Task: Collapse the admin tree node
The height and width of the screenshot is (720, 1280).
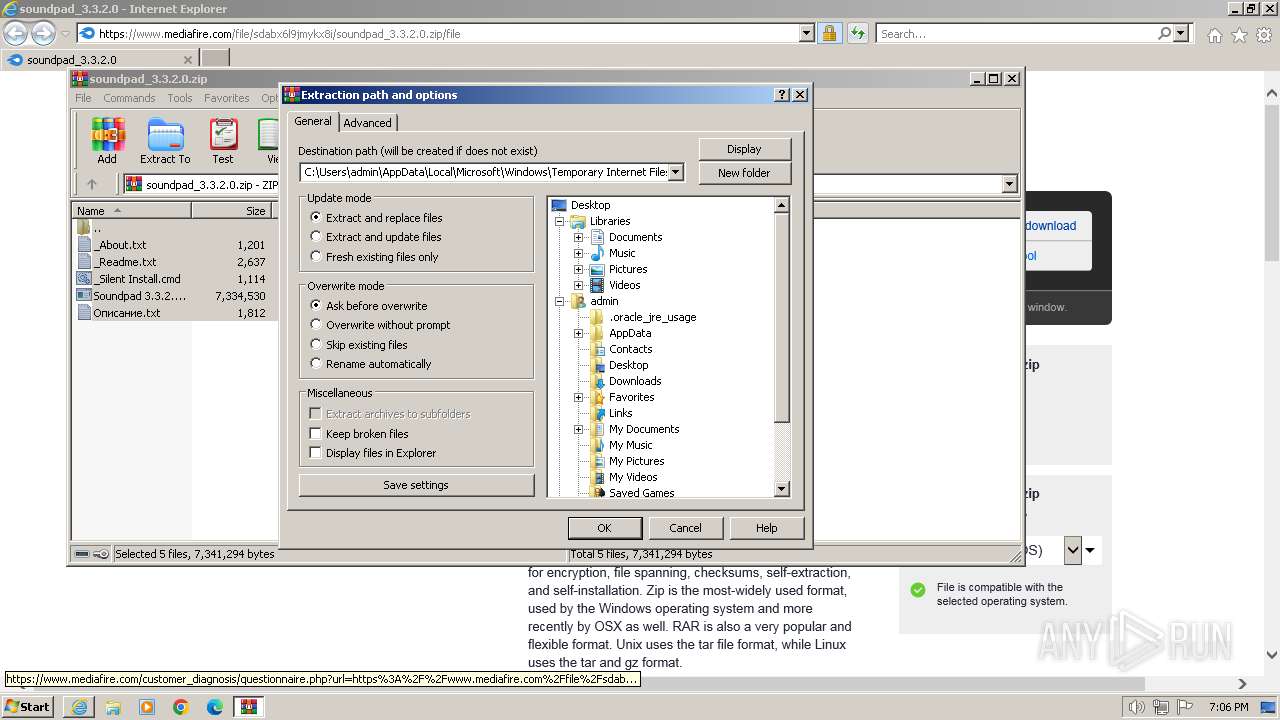Action: pos(561,301)
